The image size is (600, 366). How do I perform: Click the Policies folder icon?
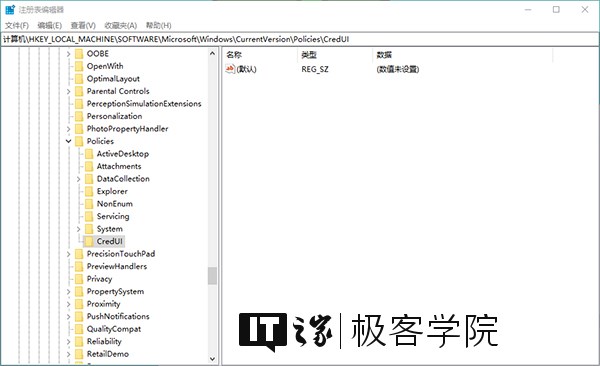tap(79, 141)
